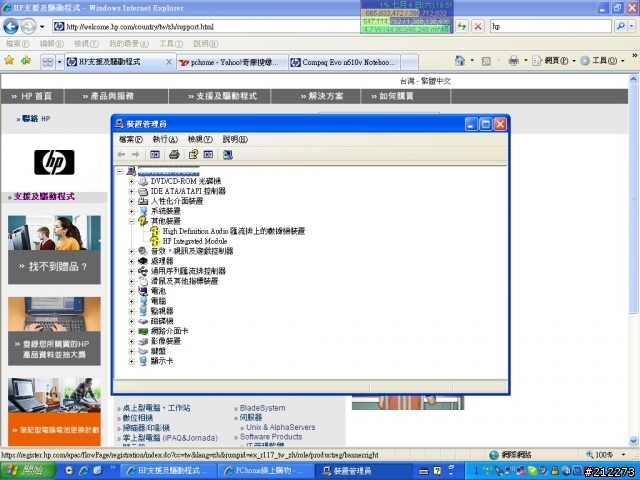Close the HP支援及驅動程式 browser tab

pyautogui.click(x=169, y=62)
